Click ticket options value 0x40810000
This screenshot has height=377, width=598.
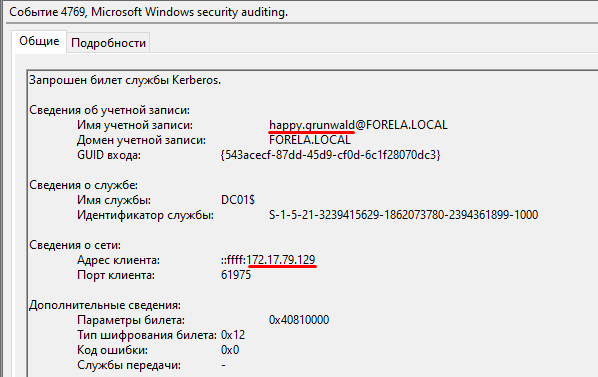tap(299, 320)
